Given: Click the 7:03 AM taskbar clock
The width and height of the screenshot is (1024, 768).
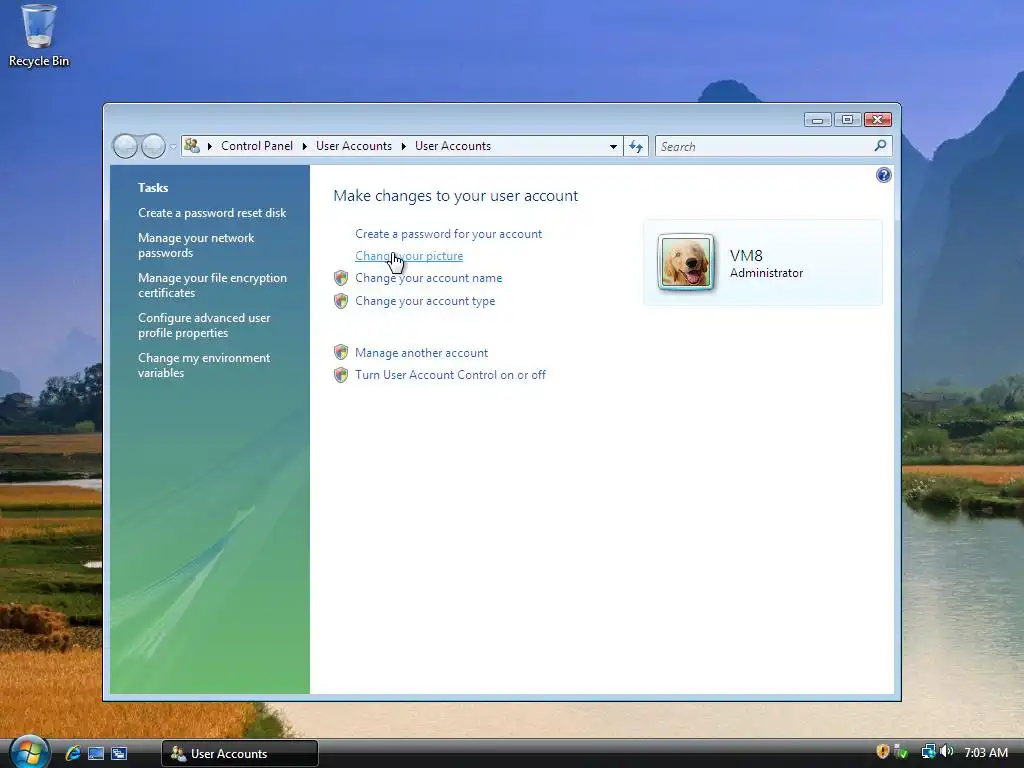Looking at the screenshot, I should pyautogui.click(x=986, y=752).
